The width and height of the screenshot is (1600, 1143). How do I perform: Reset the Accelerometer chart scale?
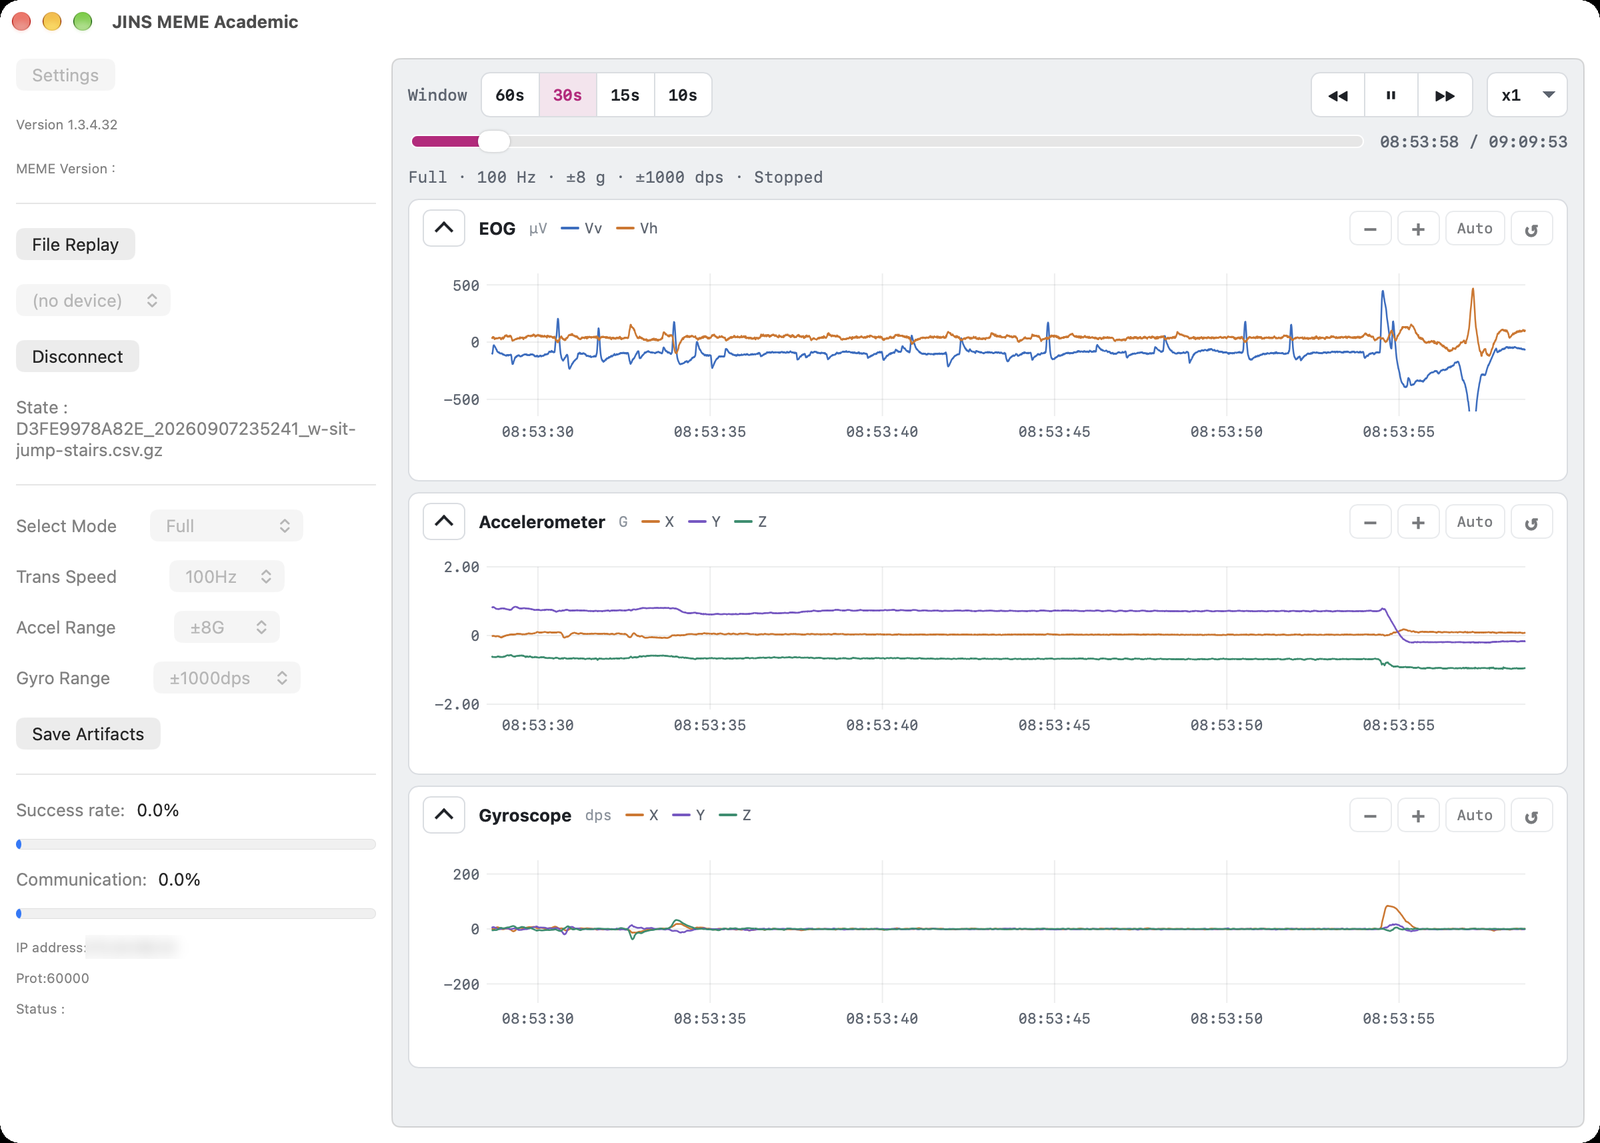(x=1531, y=522)
